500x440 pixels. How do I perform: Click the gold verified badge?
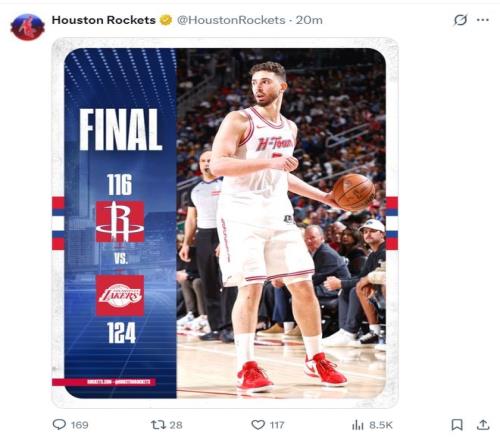point(166,20)
